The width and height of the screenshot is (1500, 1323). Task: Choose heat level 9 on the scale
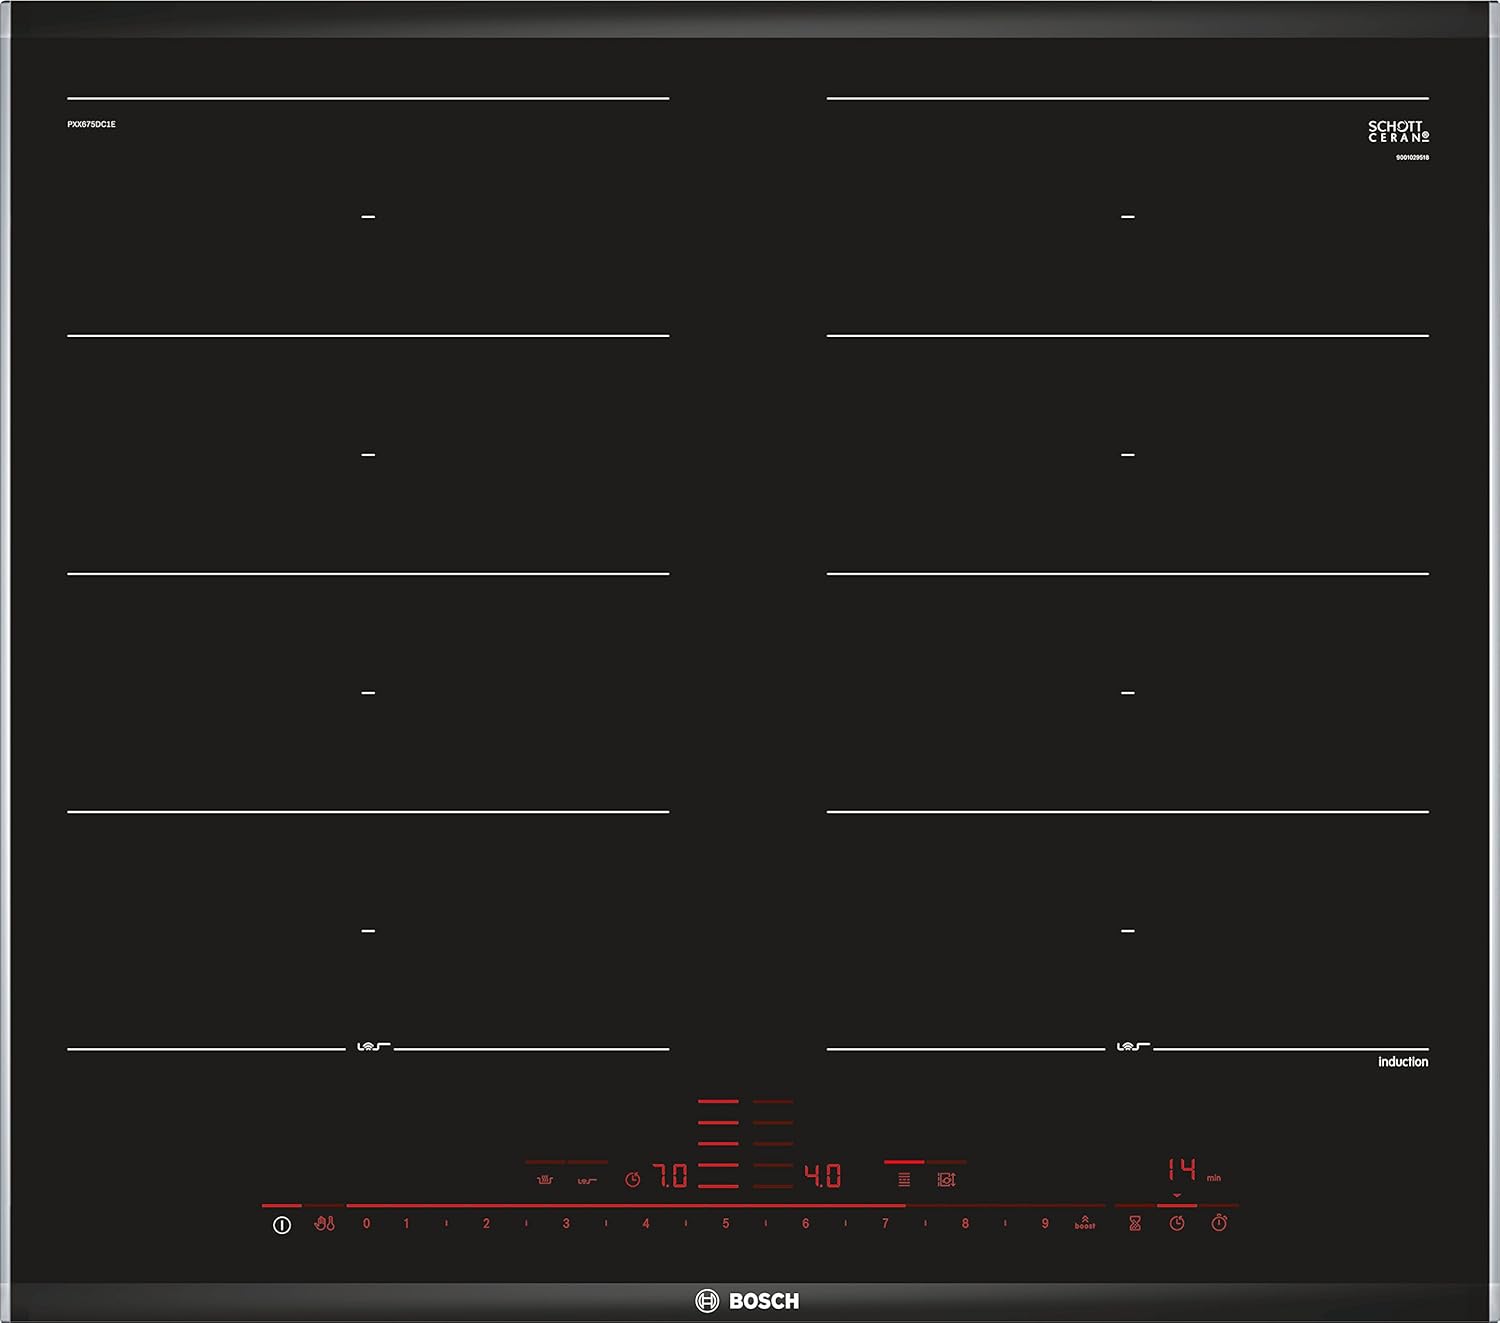click(x=1045, y=1223)
